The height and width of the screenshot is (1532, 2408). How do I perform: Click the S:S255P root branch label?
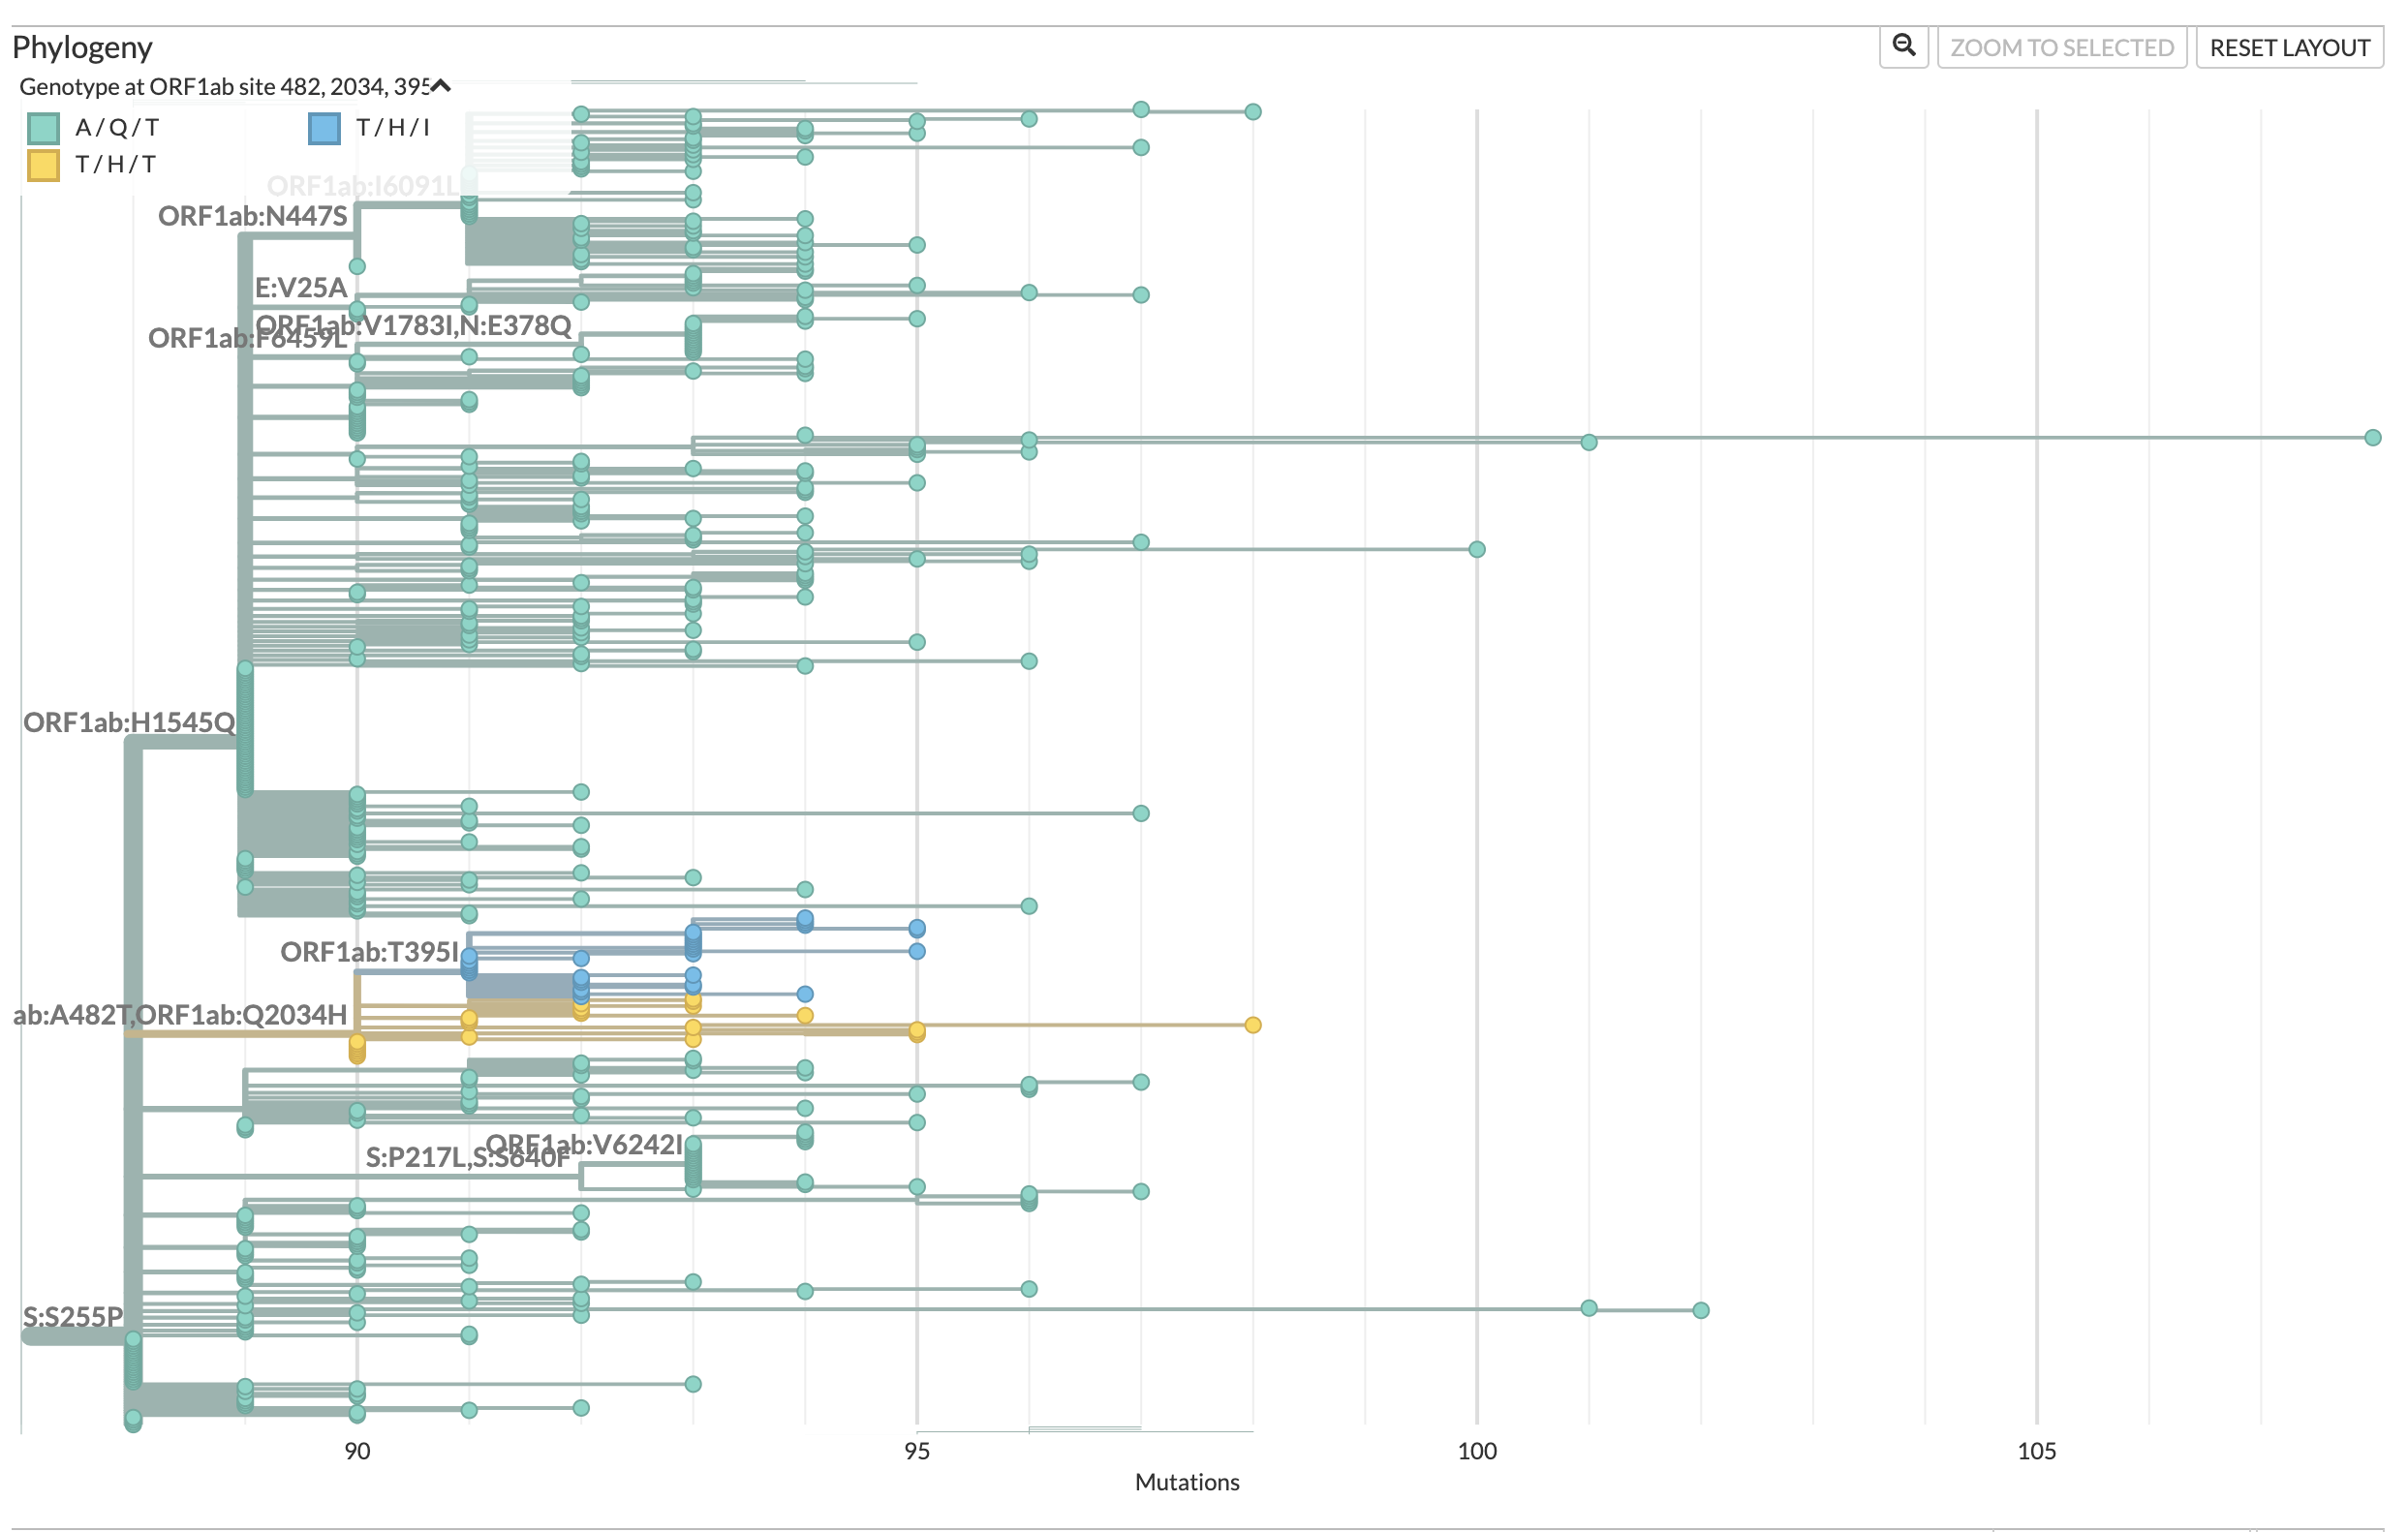click(73, 1316)
